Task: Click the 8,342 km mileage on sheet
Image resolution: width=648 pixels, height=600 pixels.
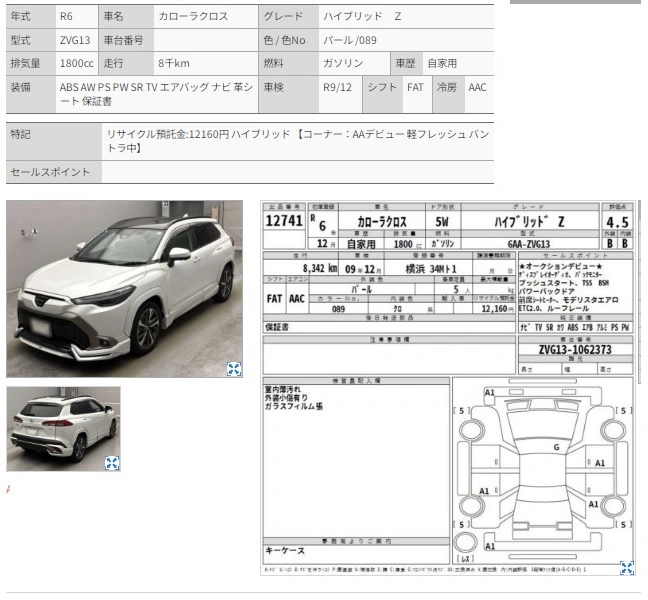Action: pos(320,268)
